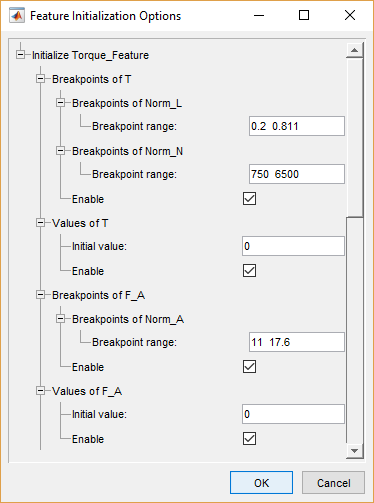The image size is (374, 503).
Task: Collapse the Values of F_A node
Action: click(x=40, y=391)
